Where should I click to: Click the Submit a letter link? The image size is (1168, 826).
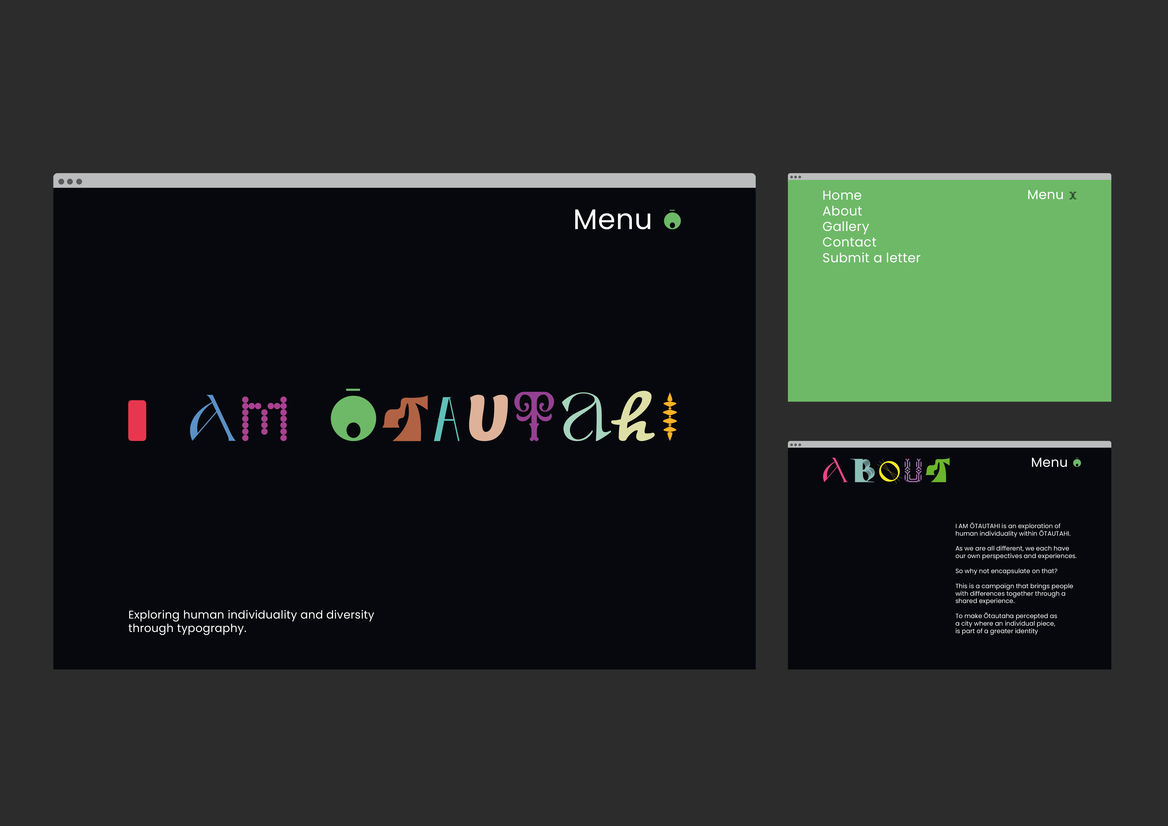pos(871,258)
